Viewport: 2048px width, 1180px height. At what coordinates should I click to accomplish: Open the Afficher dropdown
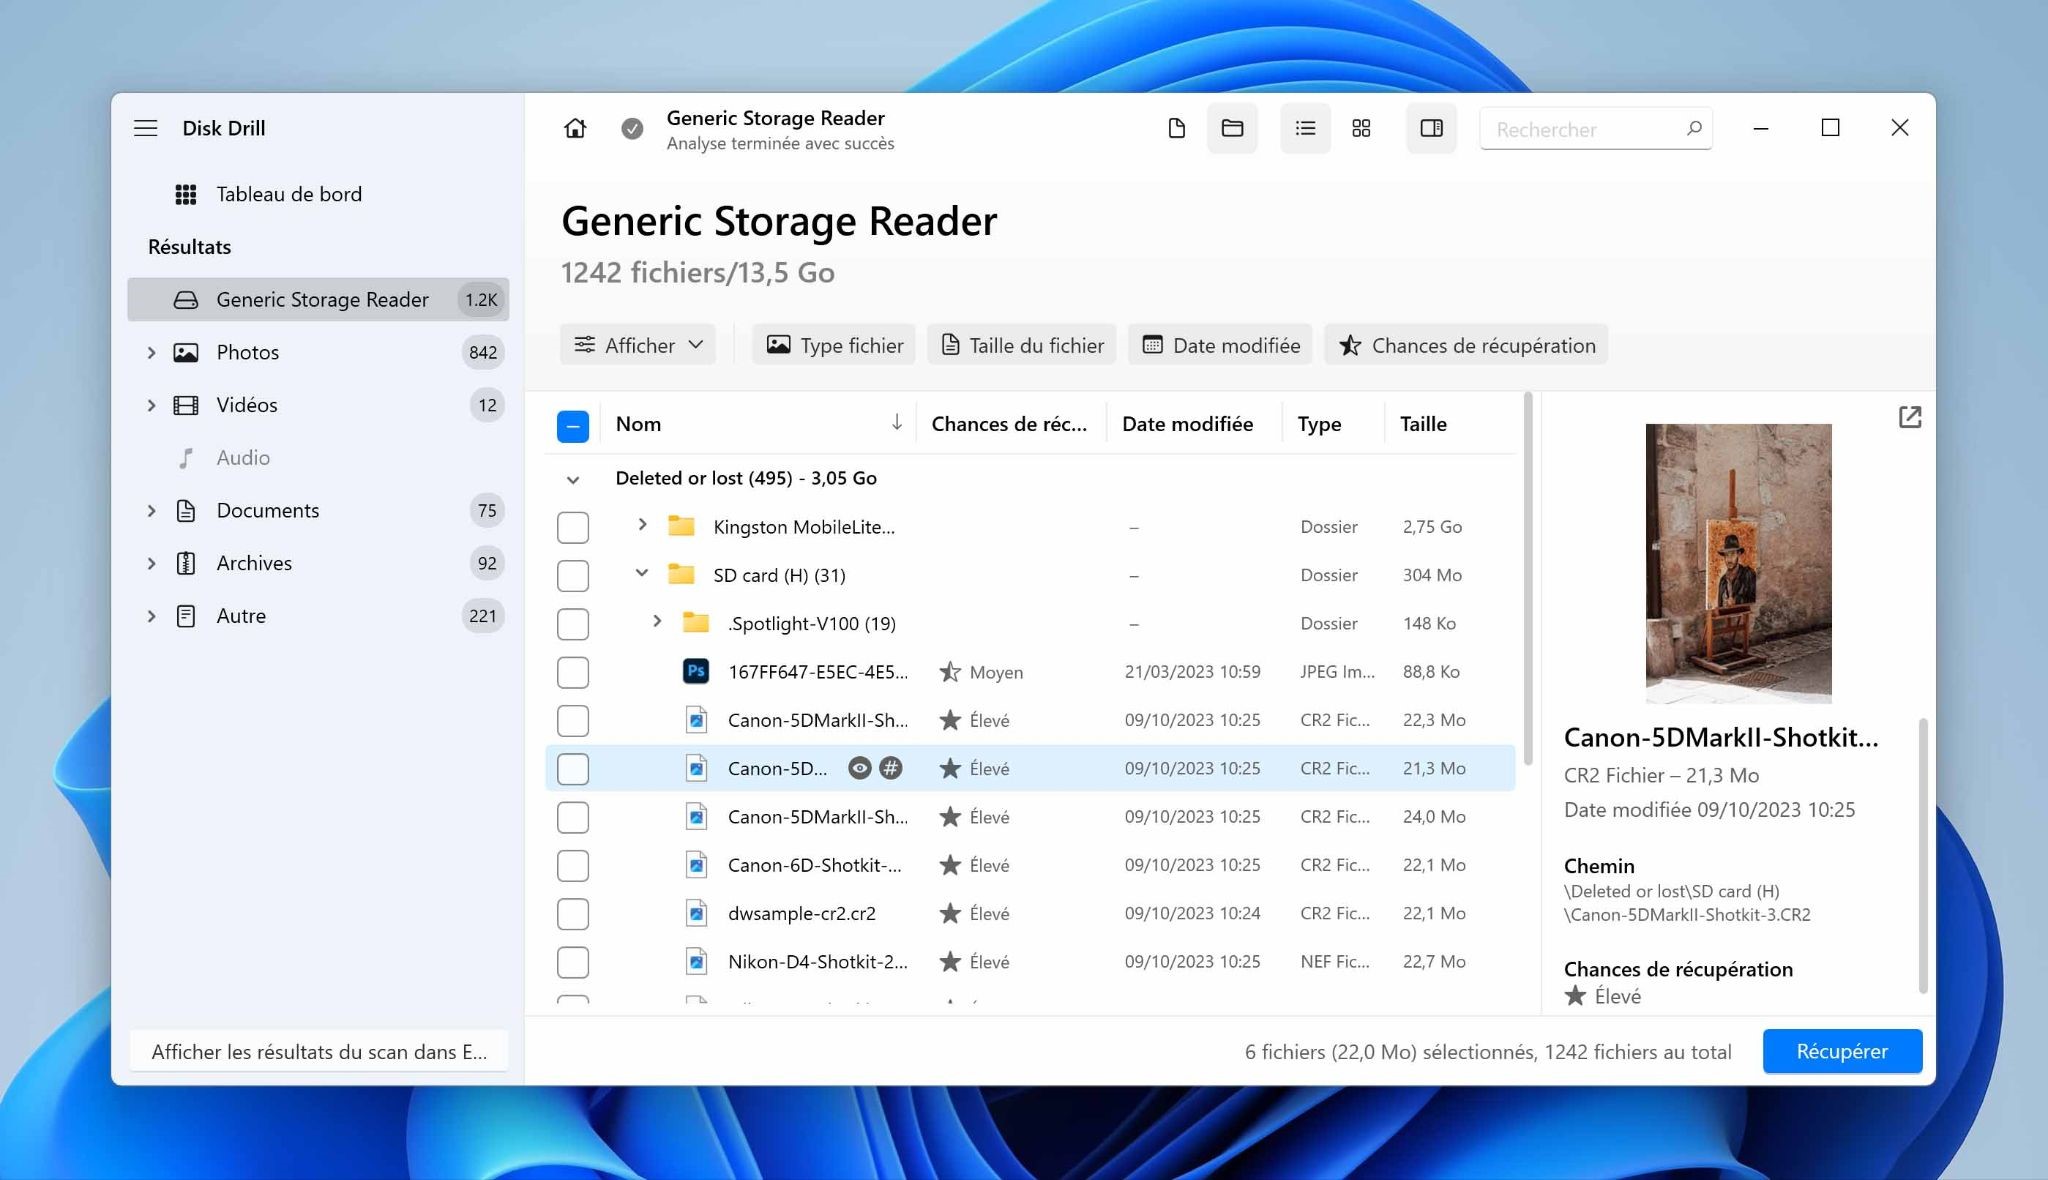pos(638,345)
